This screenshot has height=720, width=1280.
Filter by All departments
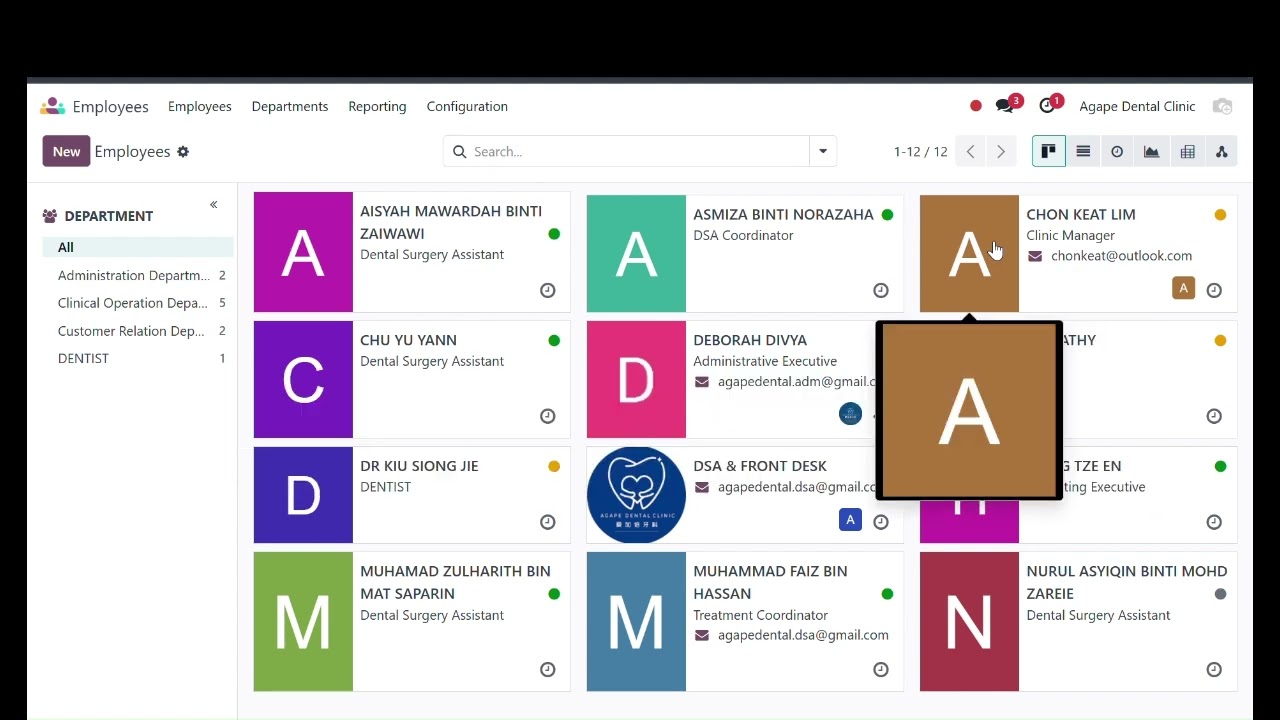click(138, 247)
